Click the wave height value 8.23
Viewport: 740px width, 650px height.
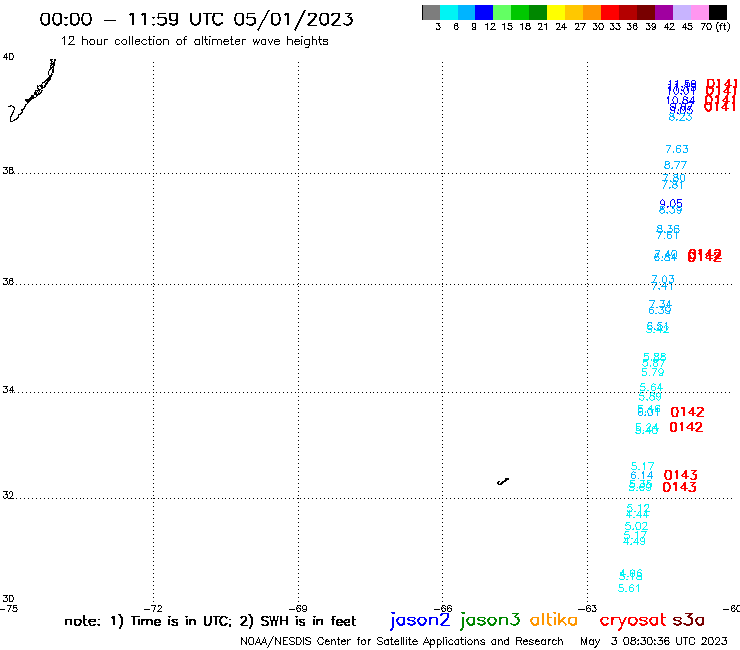tap(681, 117)
